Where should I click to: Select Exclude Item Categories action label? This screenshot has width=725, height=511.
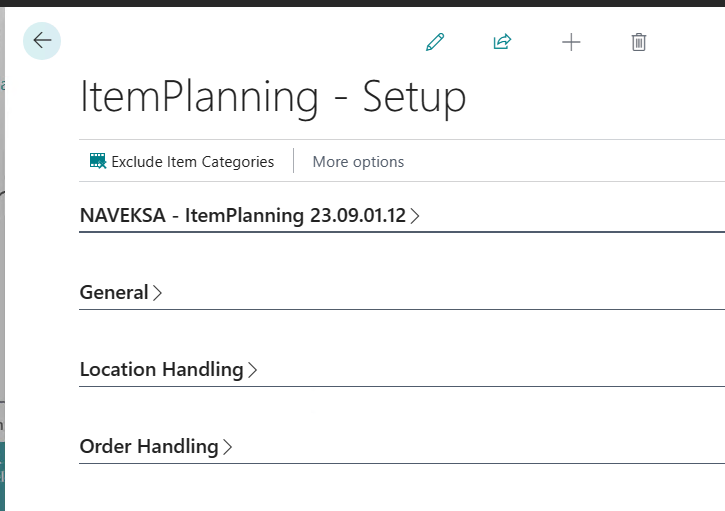click(192, 161)
